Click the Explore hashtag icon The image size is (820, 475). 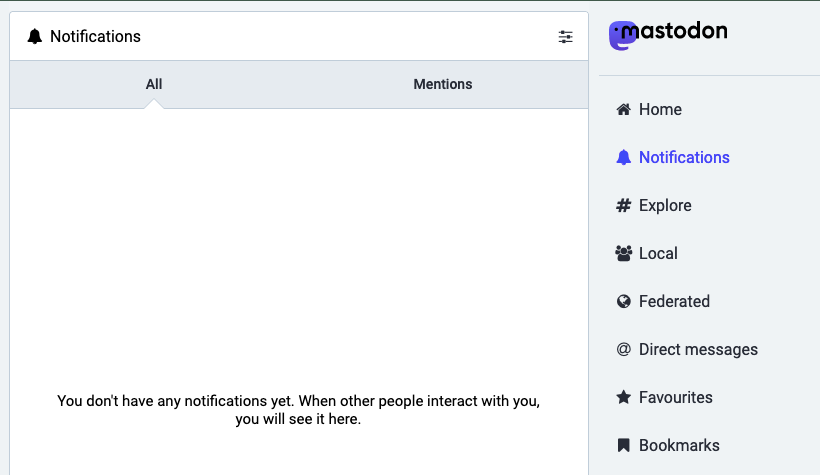coord(624,206)
